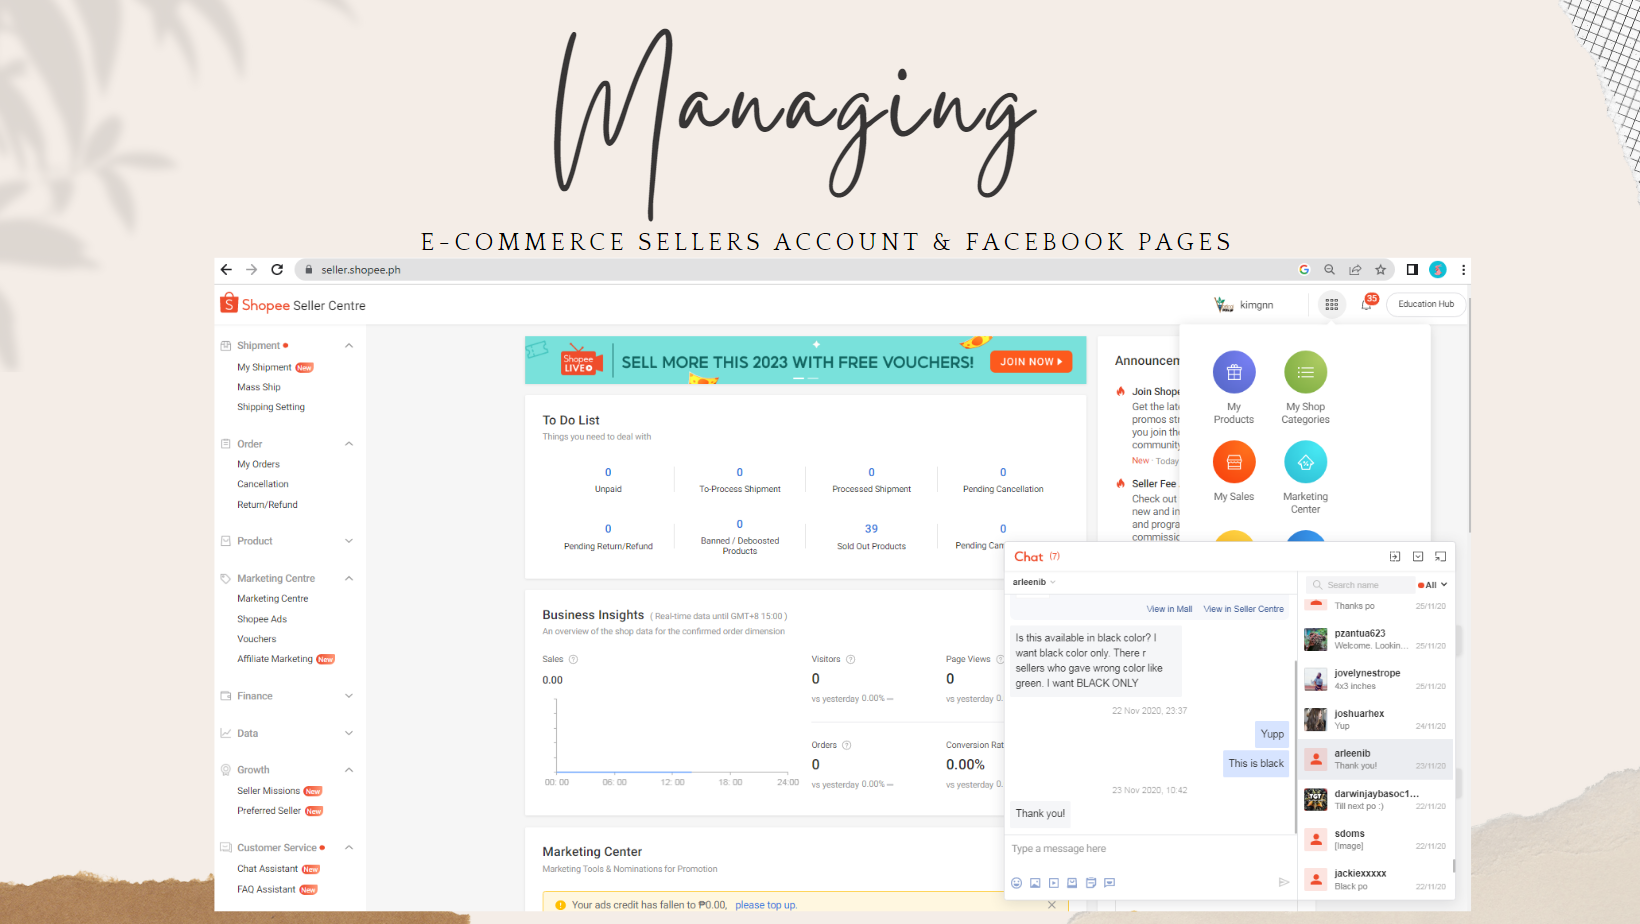Open Marketing Center teal icon
The width and height of the screenshot is (1640, 924).
(x=1306, y=462)
